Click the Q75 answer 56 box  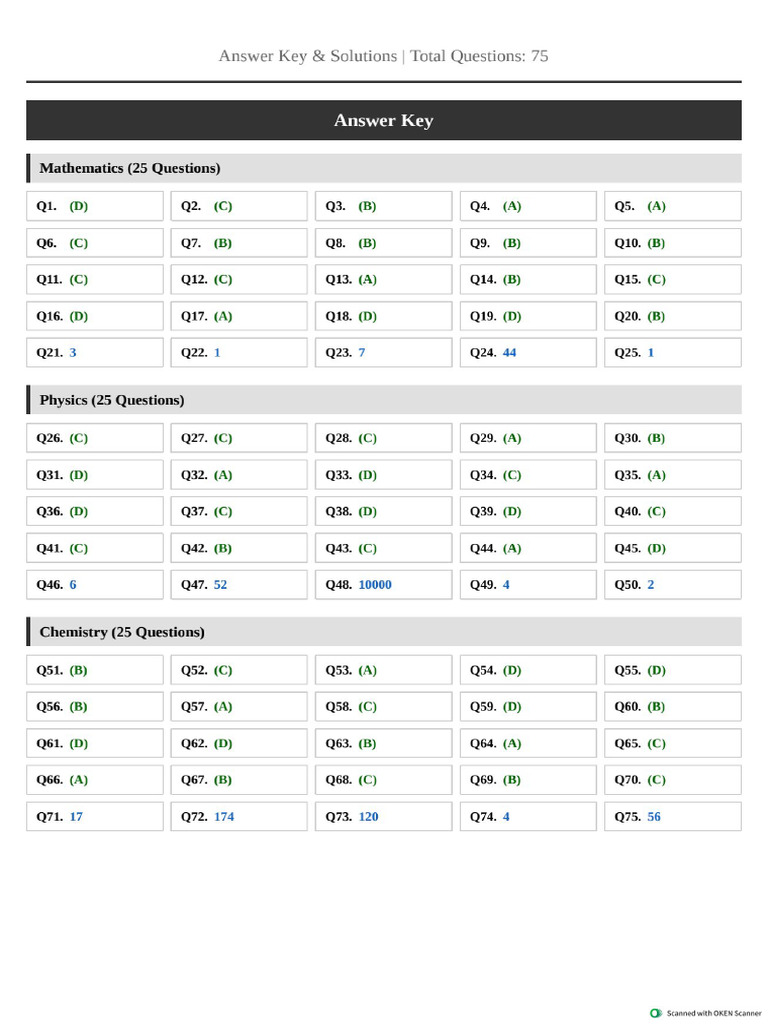tap(673, 816)
